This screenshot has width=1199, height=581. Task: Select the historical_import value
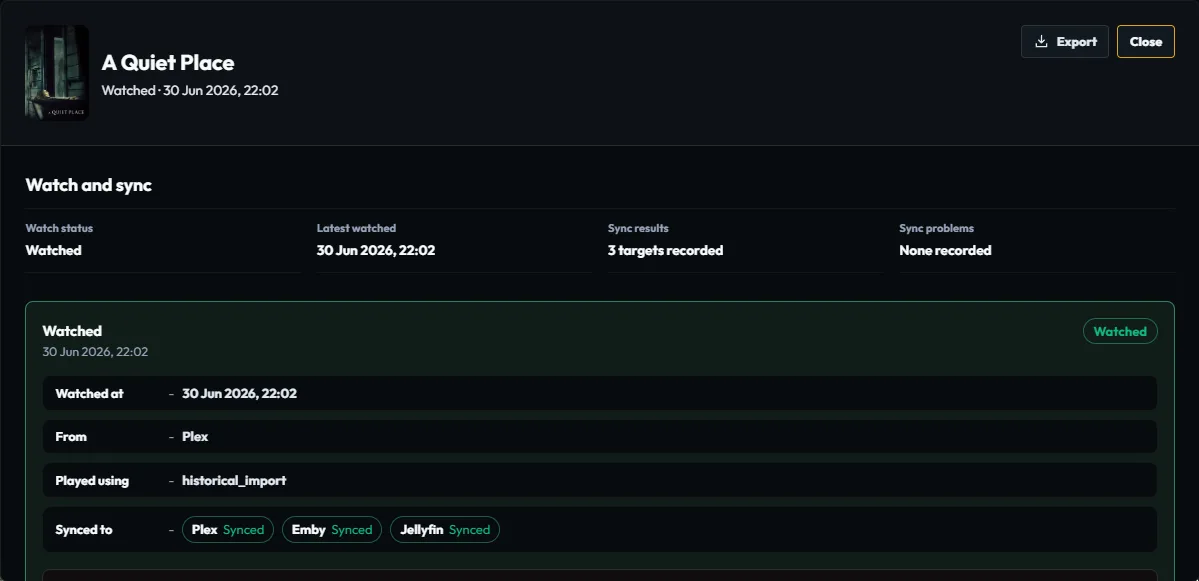click(x=234, y=481)
